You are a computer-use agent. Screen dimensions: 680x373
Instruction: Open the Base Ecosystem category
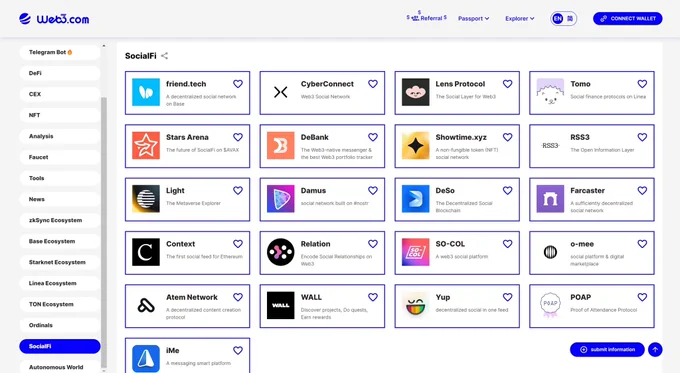60,241
